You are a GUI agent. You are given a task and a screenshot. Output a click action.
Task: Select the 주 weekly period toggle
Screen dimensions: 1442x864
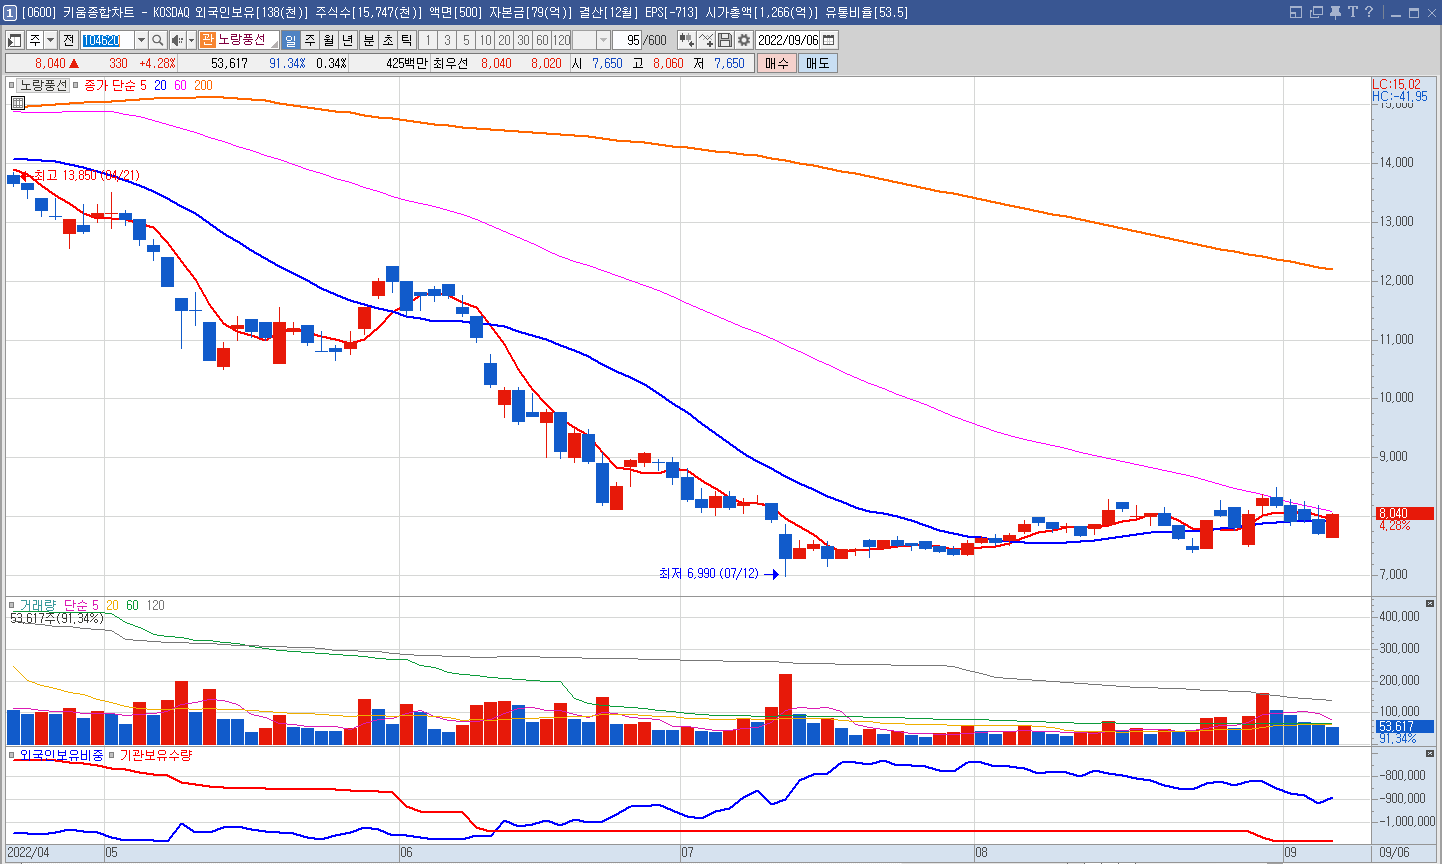[x=310, y=40]
